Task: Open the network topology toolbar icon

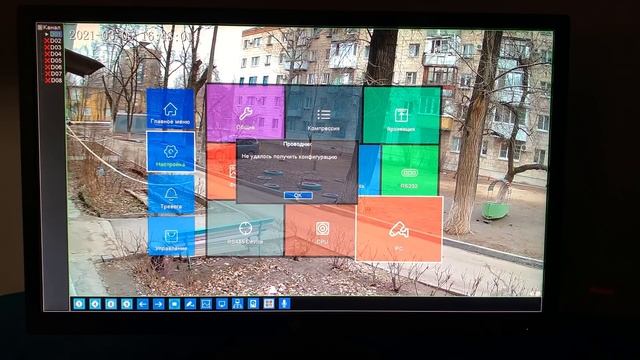Action: (x=238, y=304)
